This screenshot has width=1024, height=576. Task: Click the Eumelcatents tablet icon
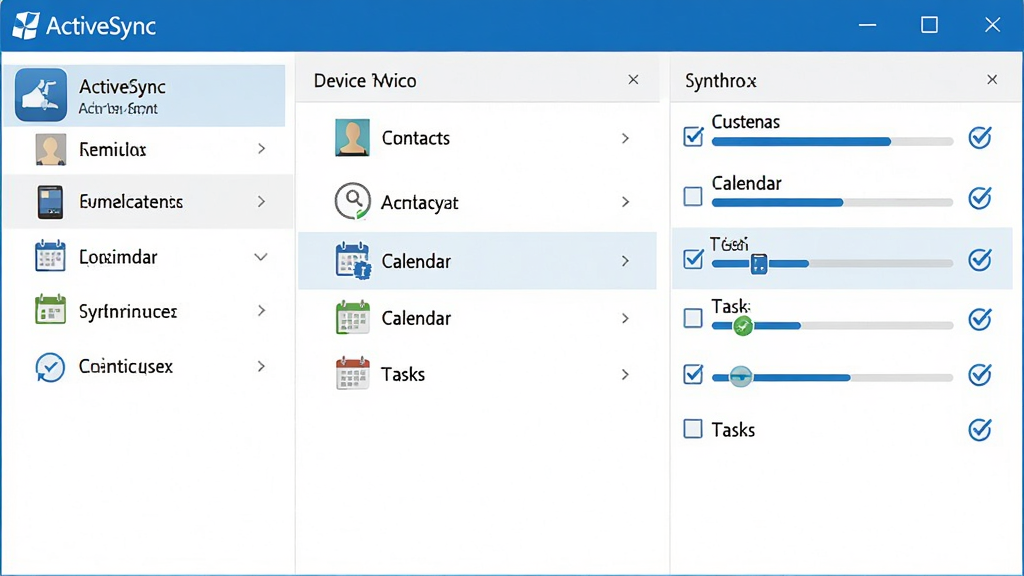(50, 201)
